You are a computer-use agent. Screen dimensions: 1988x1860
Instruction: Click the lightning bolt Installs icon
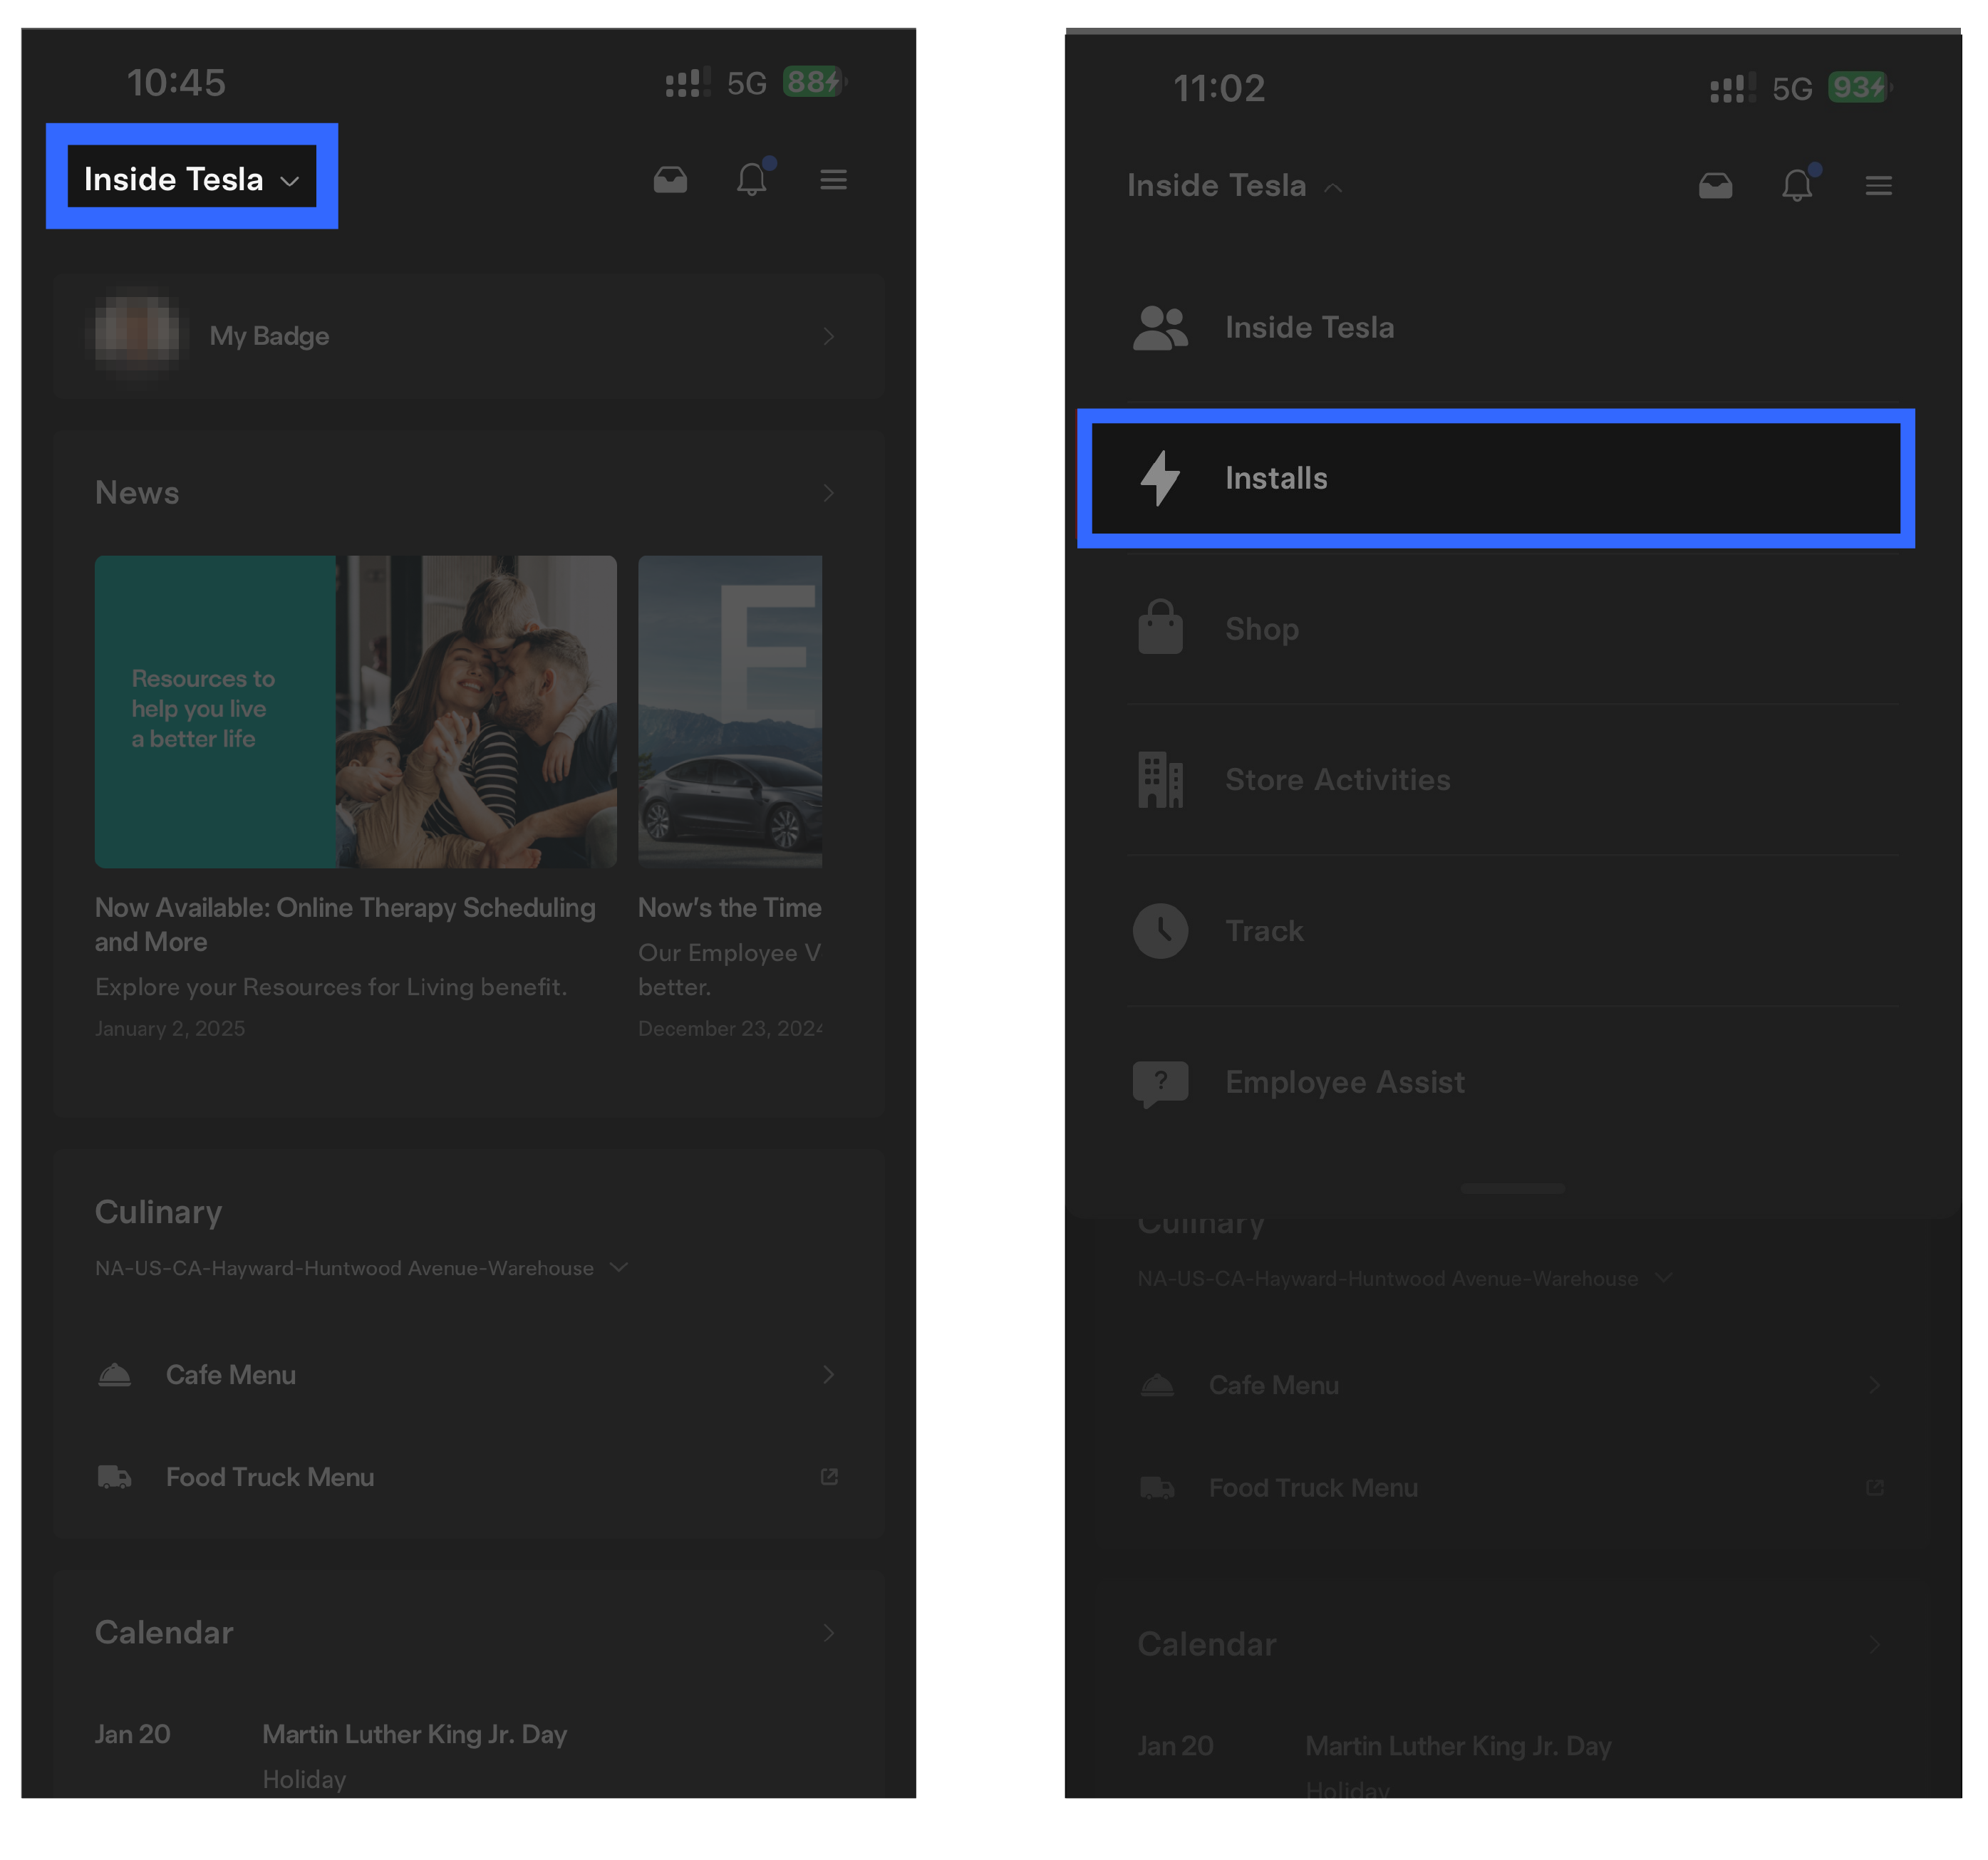point(1160,478)
